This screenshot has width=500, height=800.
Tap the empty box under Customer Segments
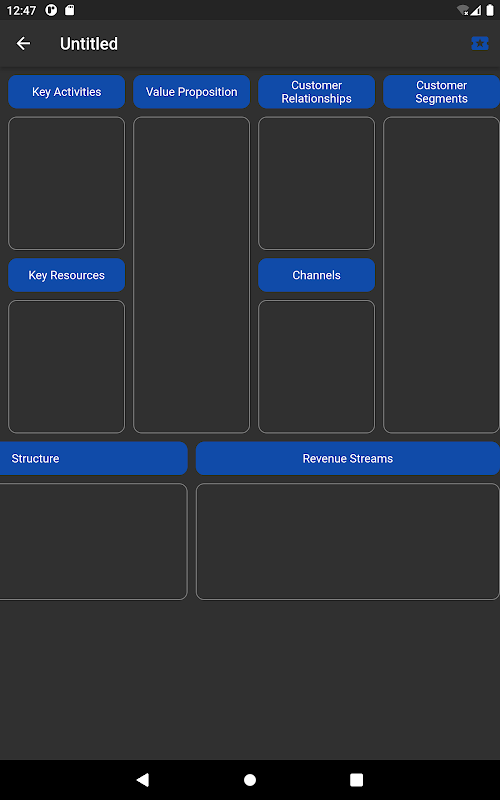pos(441,275)
